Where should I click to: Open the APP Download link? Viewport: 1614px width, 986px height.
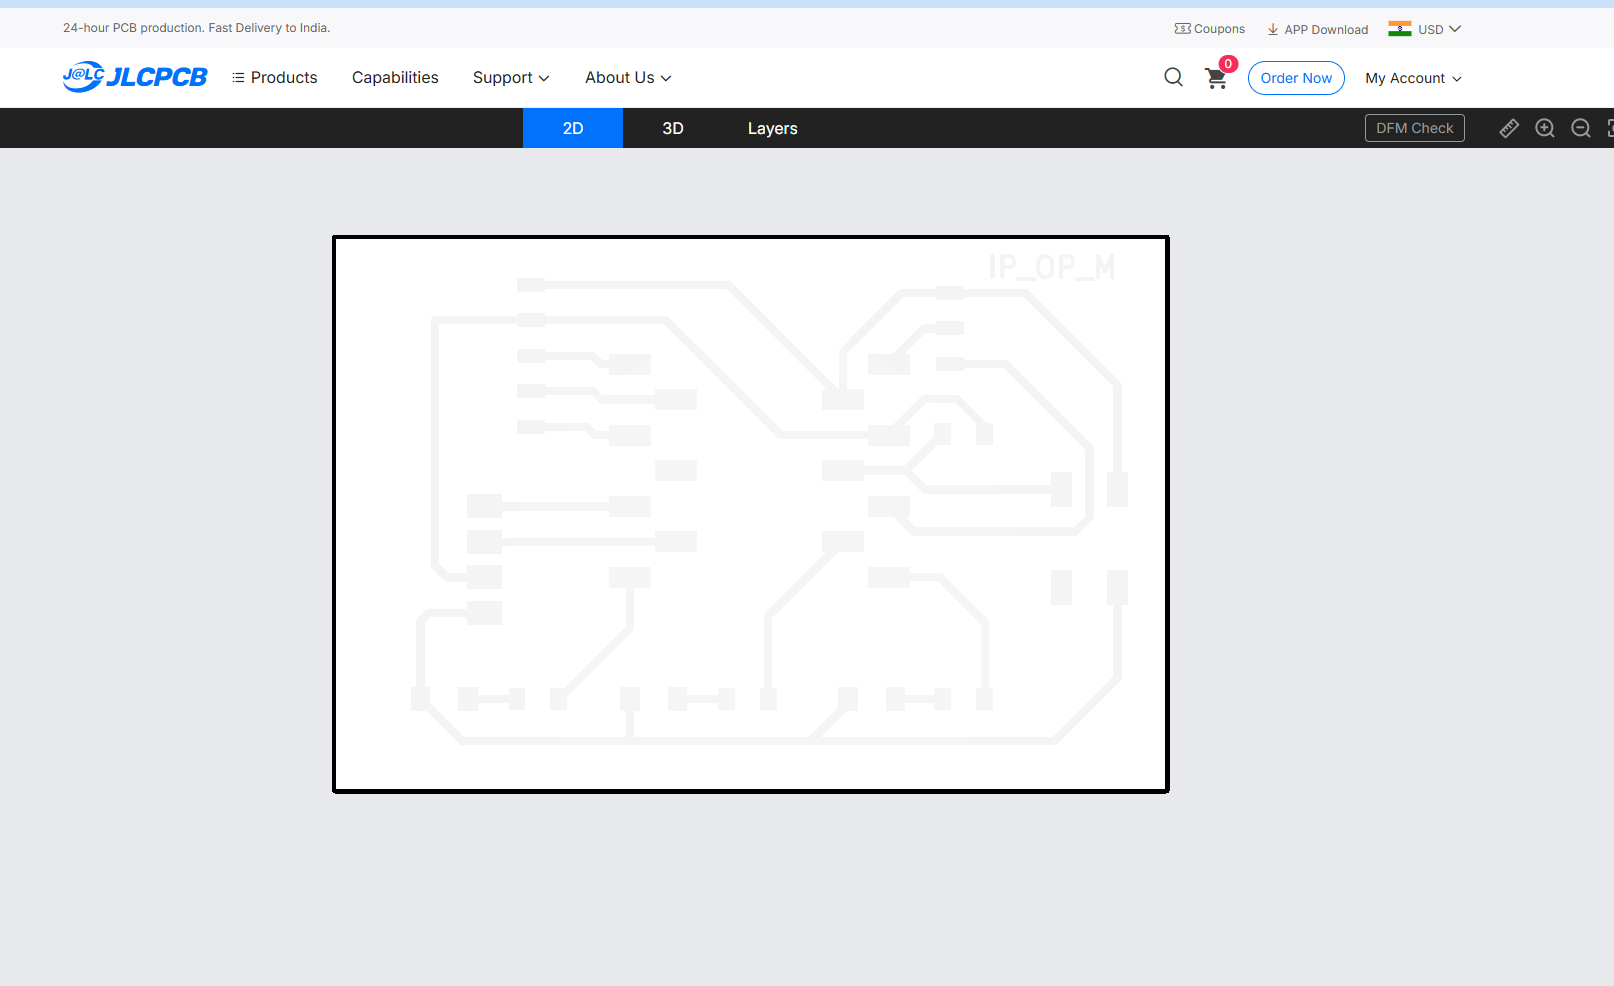(x=1317, y=29)
